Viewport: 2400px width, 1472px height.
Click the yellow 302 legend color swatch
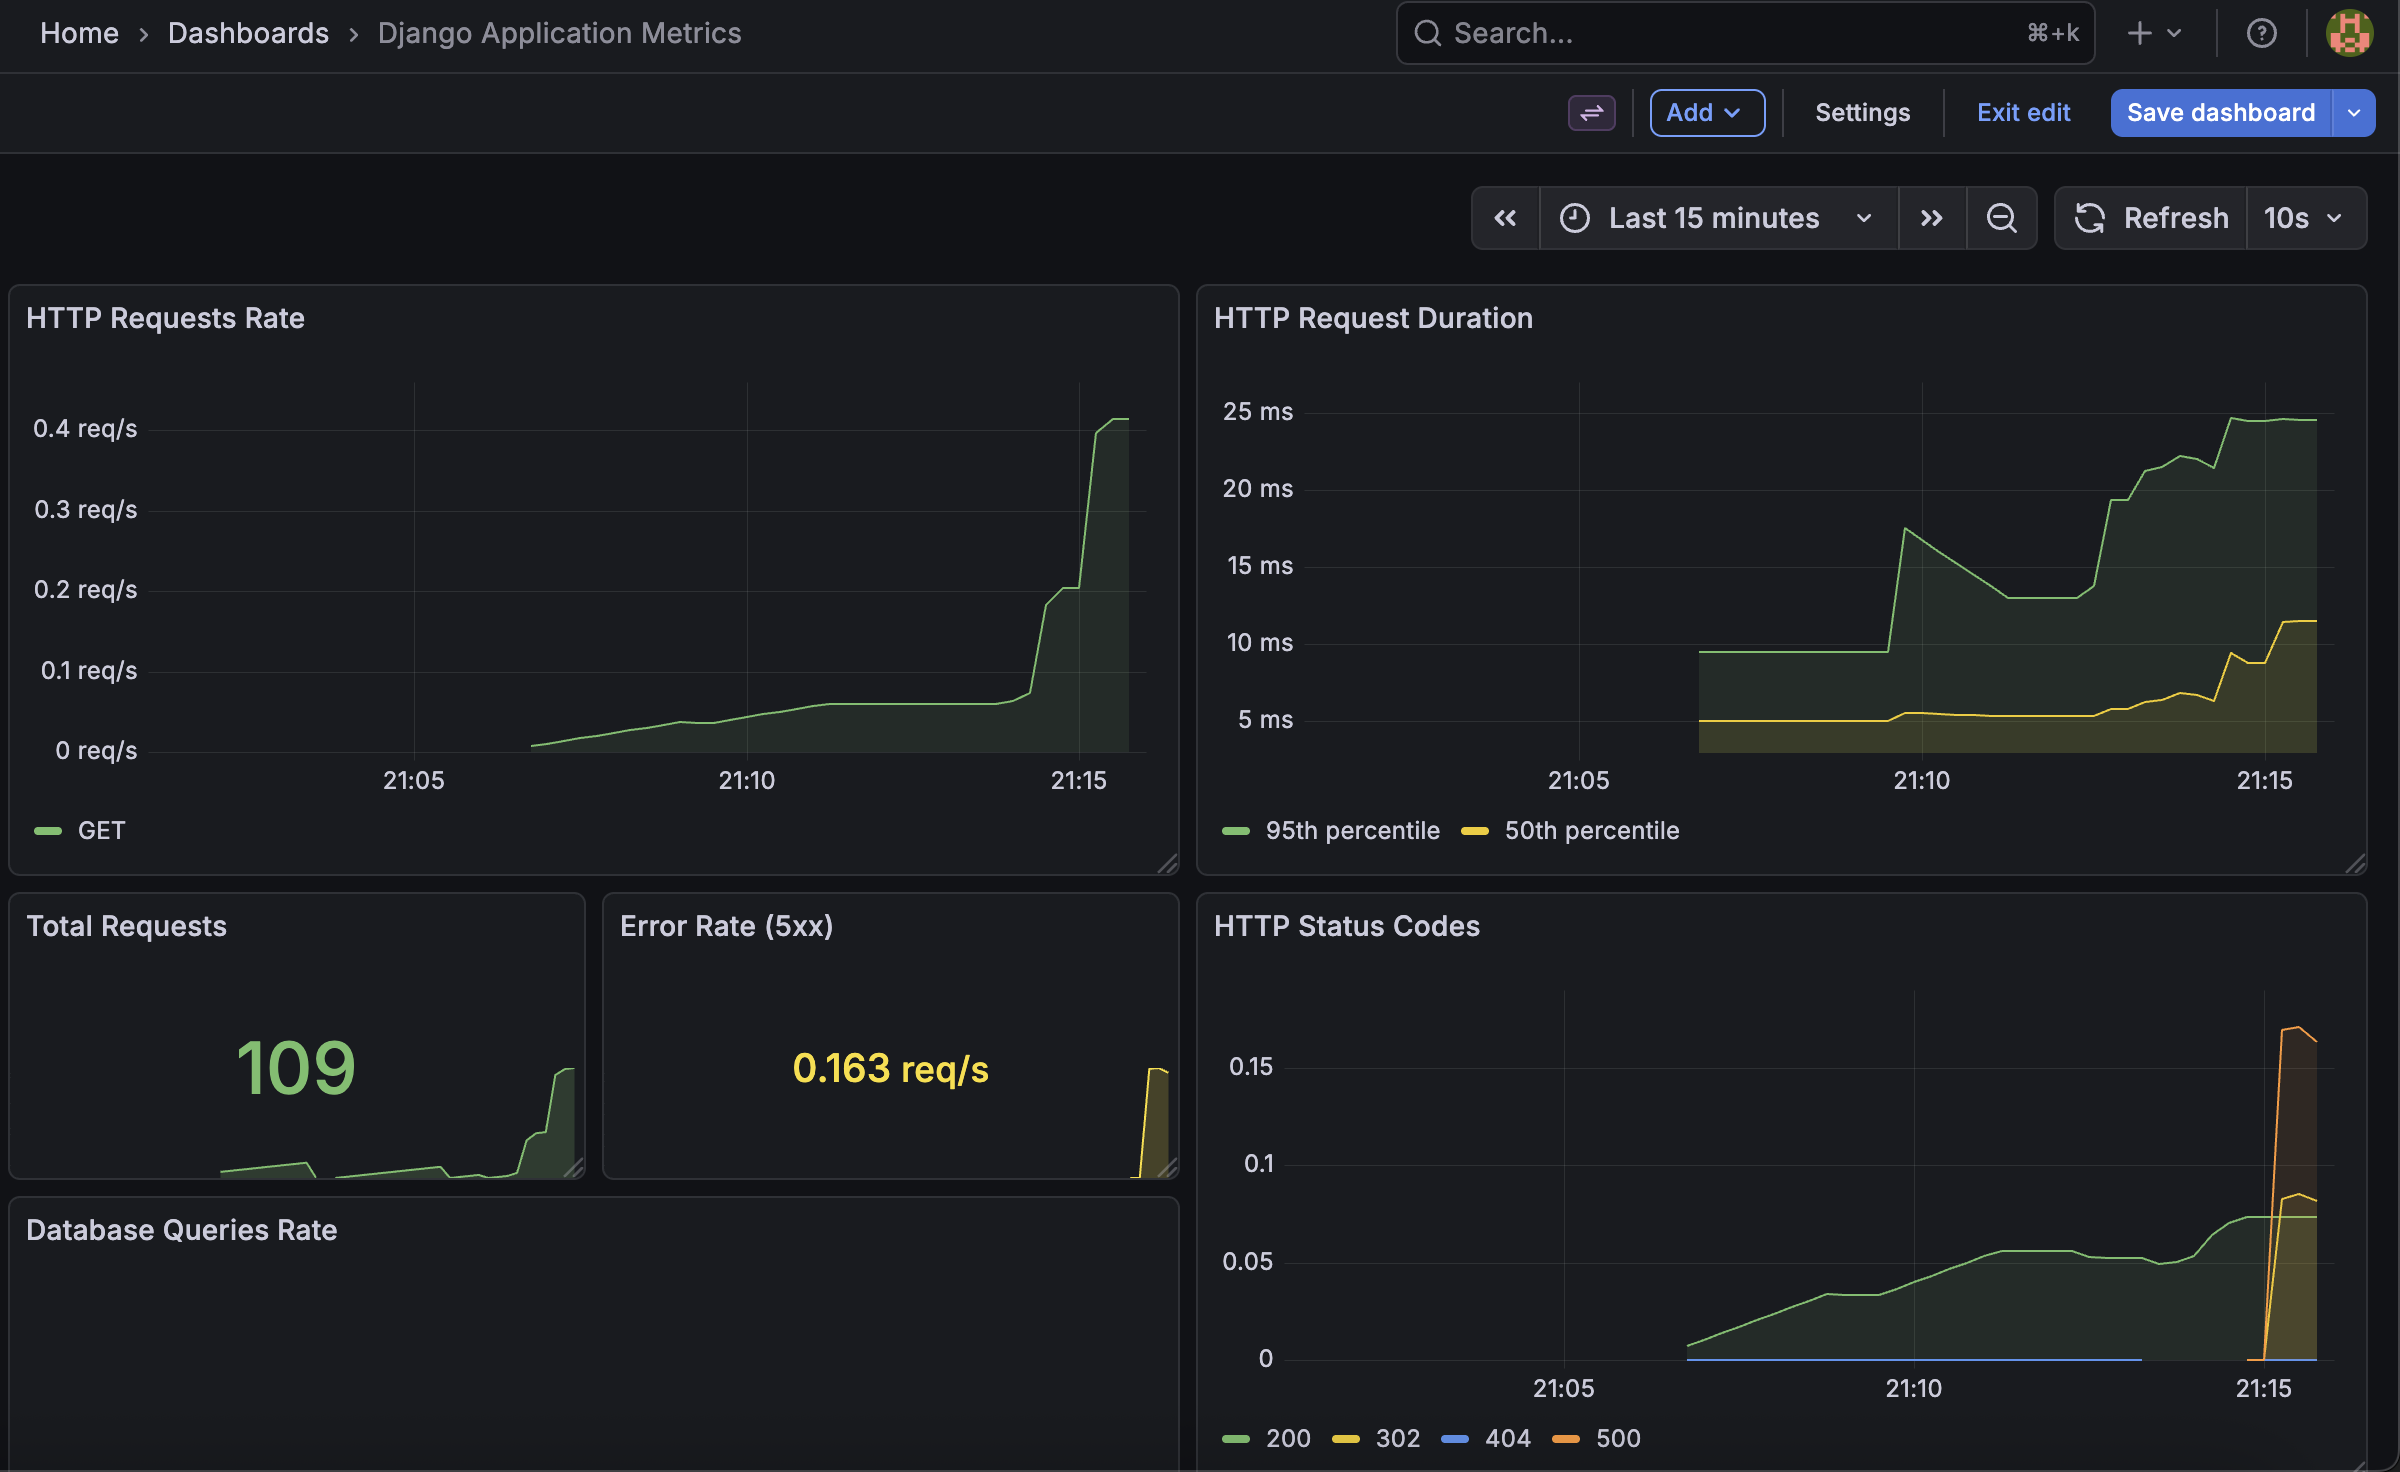[1347, 1438]
